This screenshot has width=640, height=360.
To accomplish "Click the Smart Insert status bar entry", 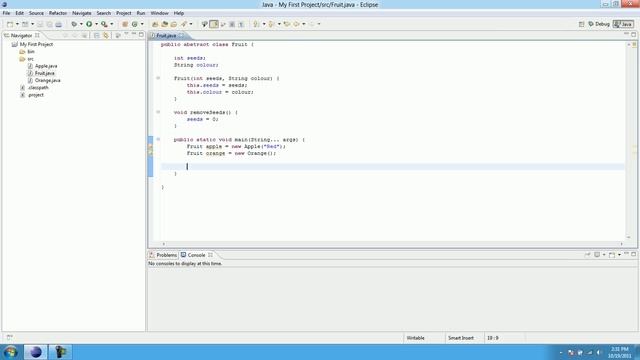I will (x=461, y=338).
